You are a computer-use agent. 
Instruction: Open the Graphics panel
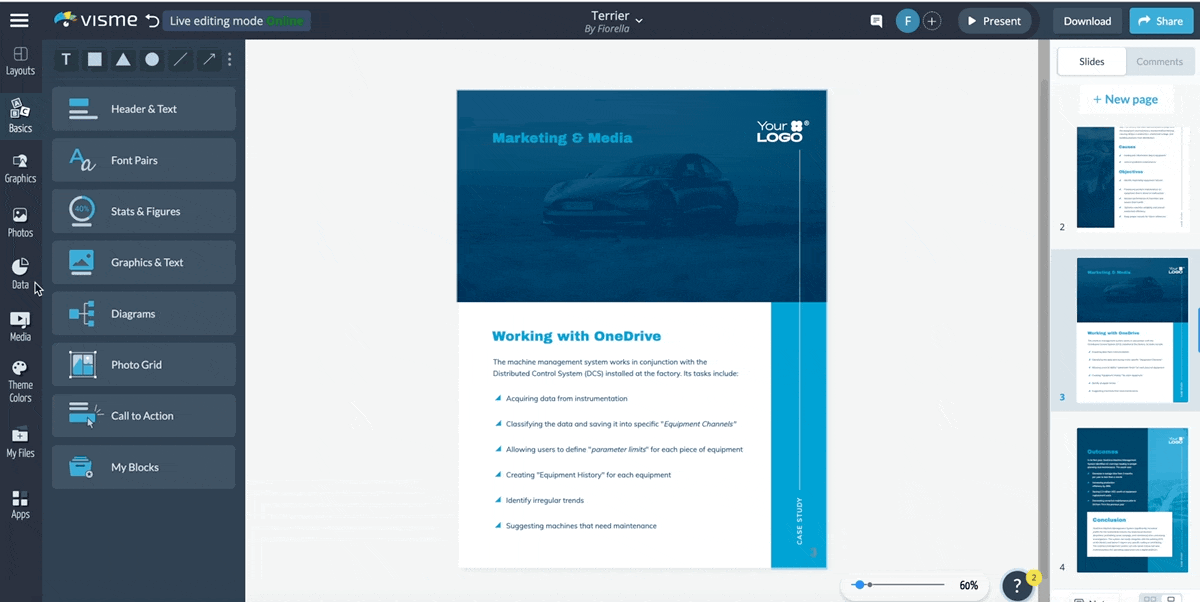20,167
